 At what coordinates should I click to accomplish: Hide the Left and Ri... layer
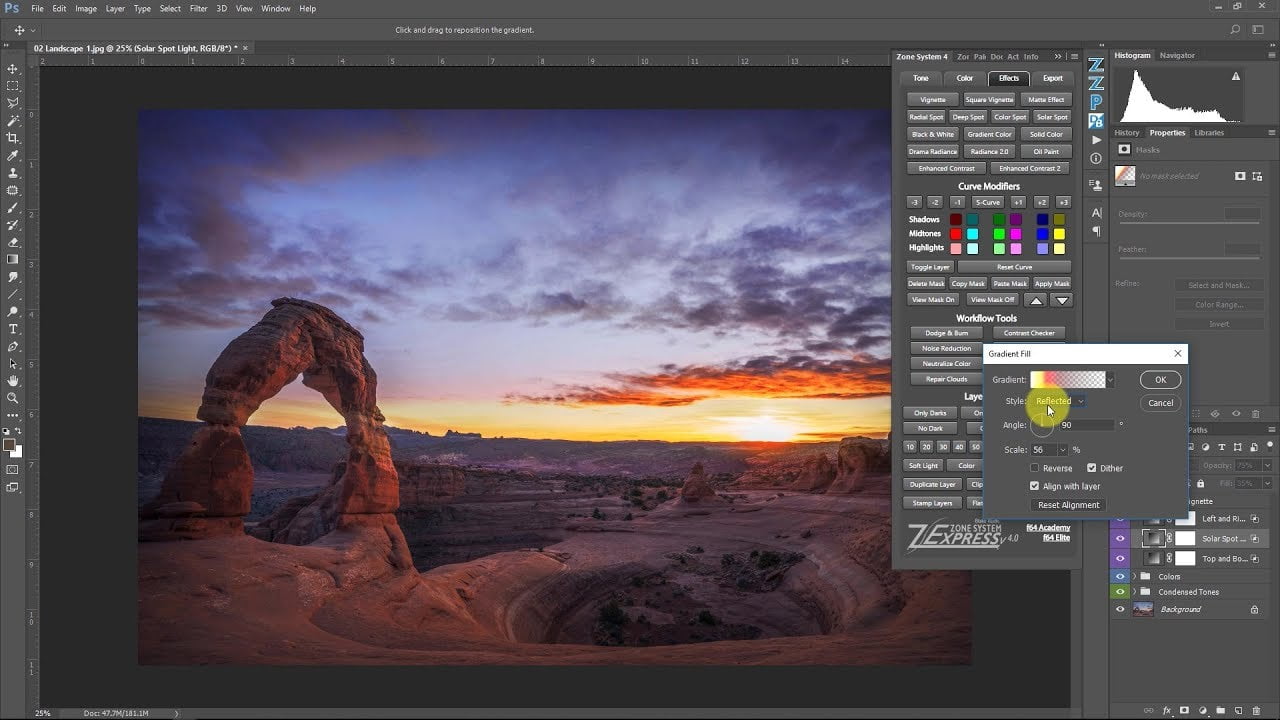(1120, 519)
